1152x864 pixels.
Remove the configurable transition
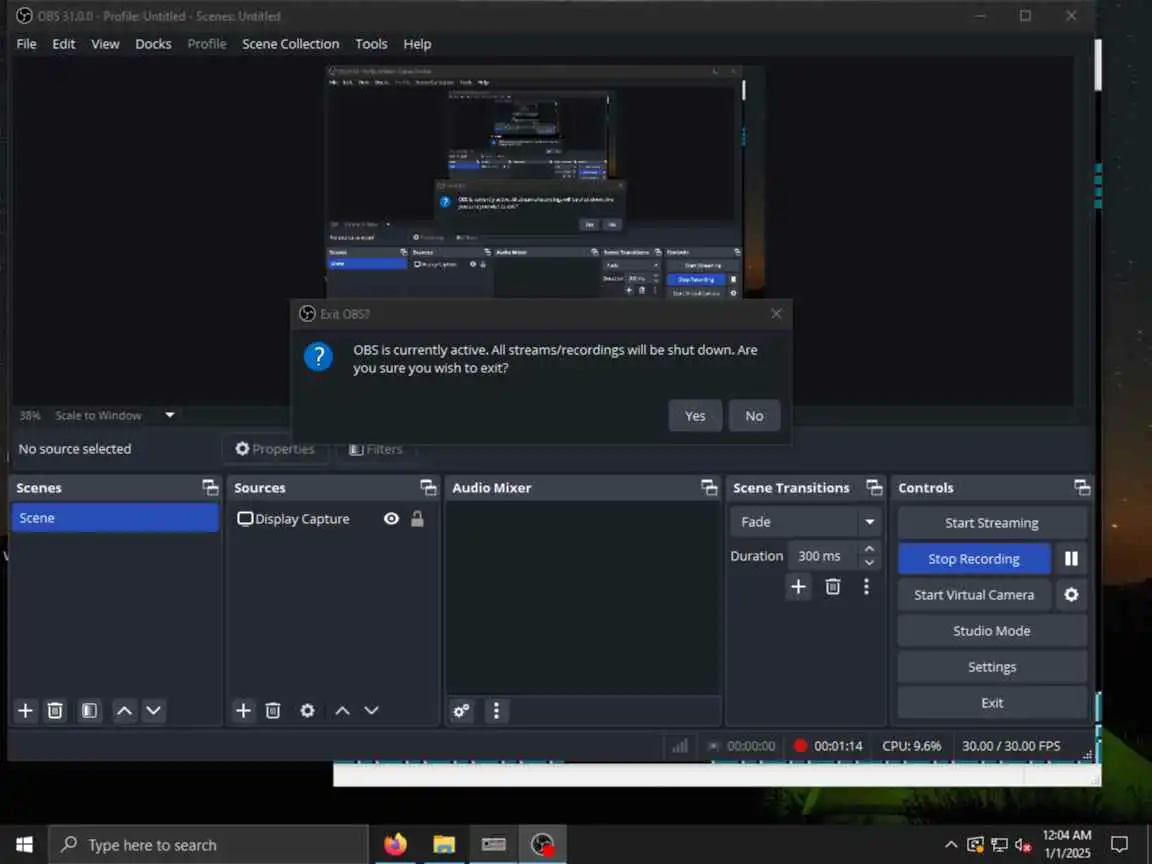[832, 586]
